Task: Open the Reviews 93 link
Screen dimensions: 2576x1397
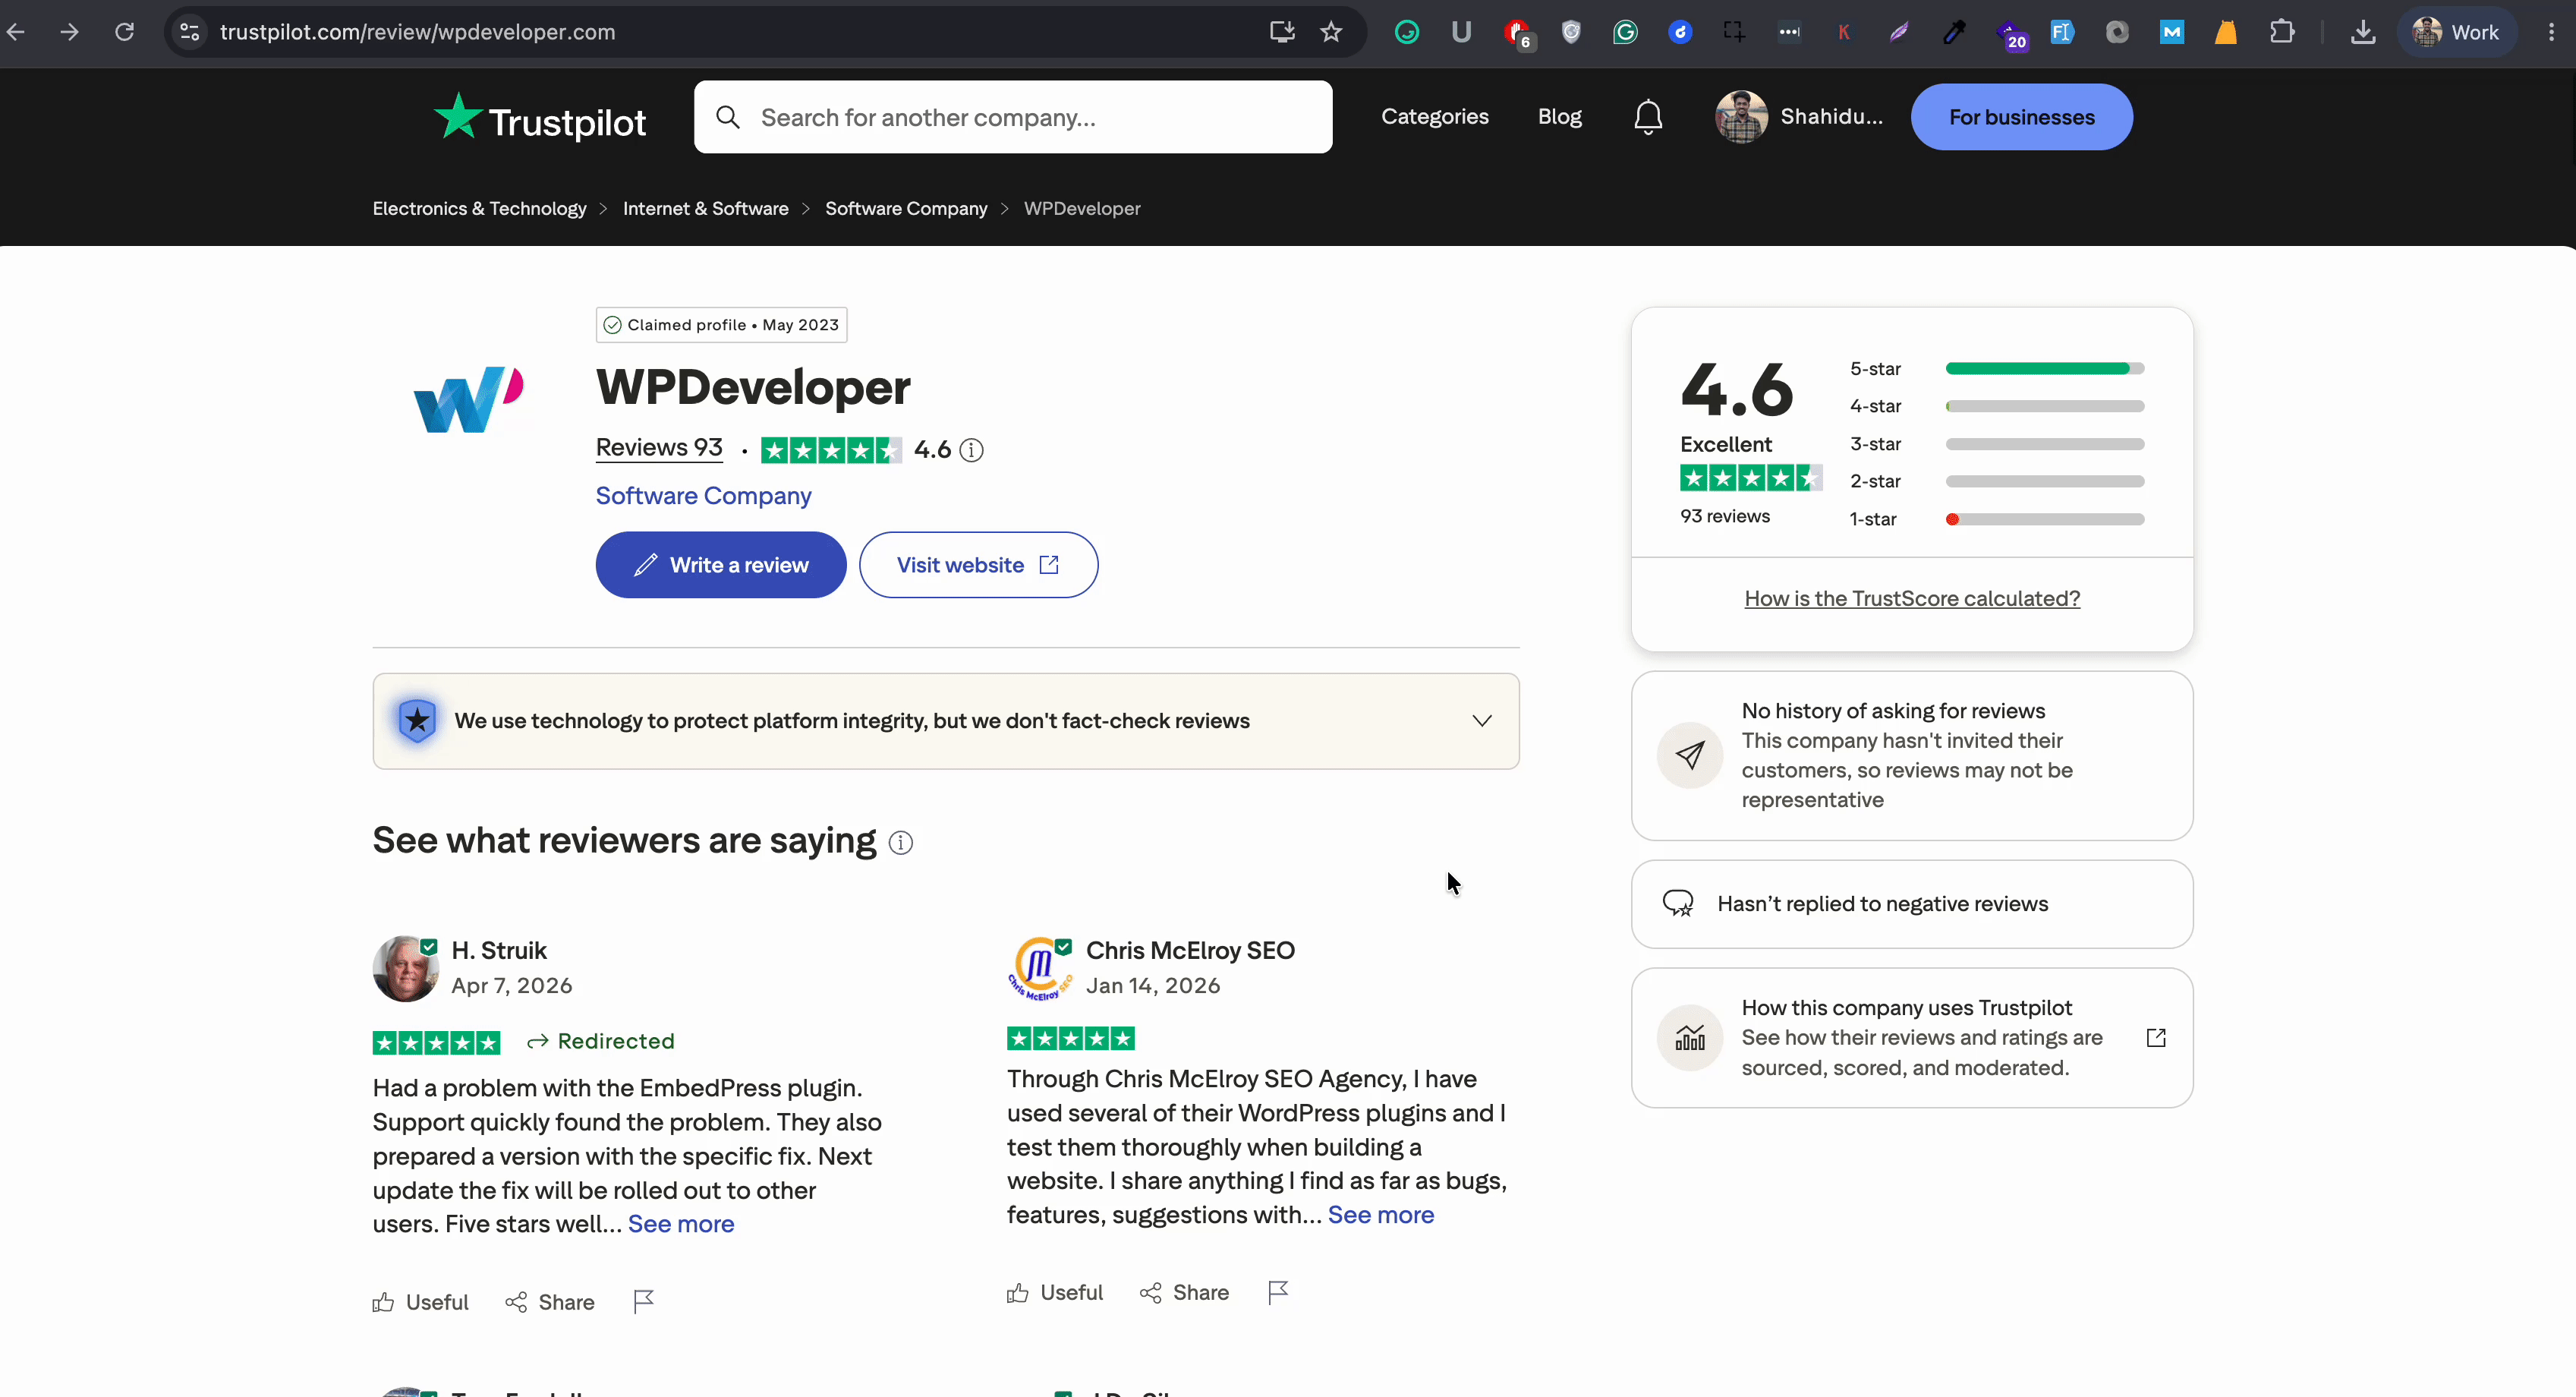Action: [x=659, y=447]
